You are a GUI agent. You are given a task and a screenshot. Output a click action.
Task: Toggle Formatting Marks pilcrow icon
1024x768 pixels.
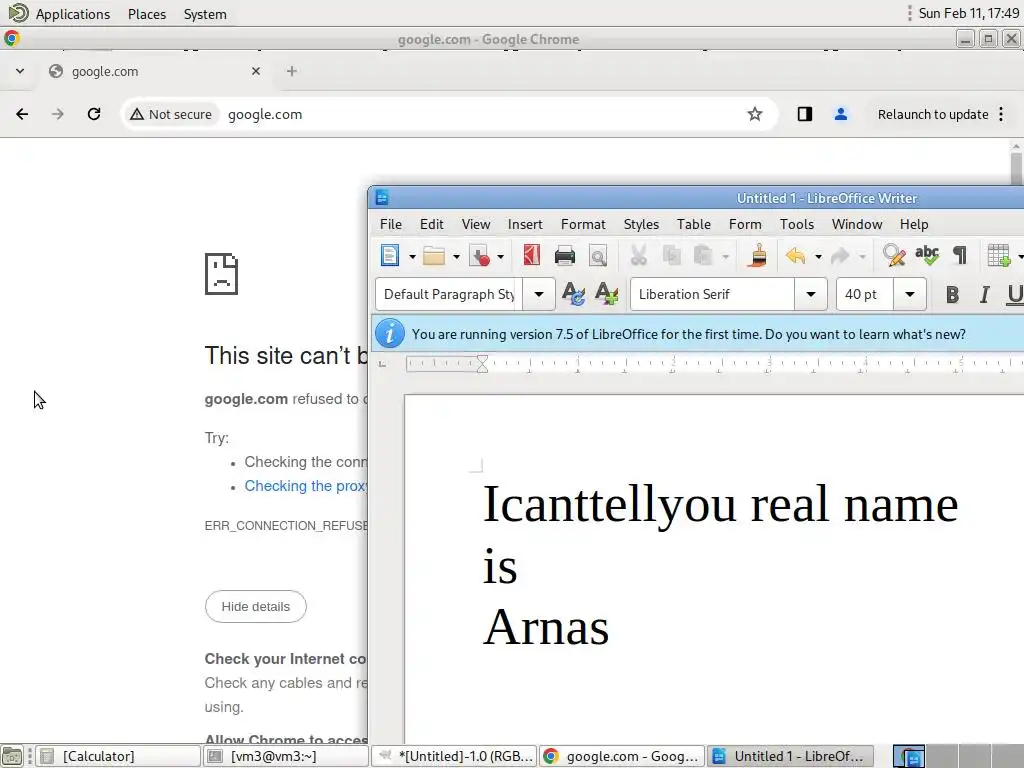(960, 255)
